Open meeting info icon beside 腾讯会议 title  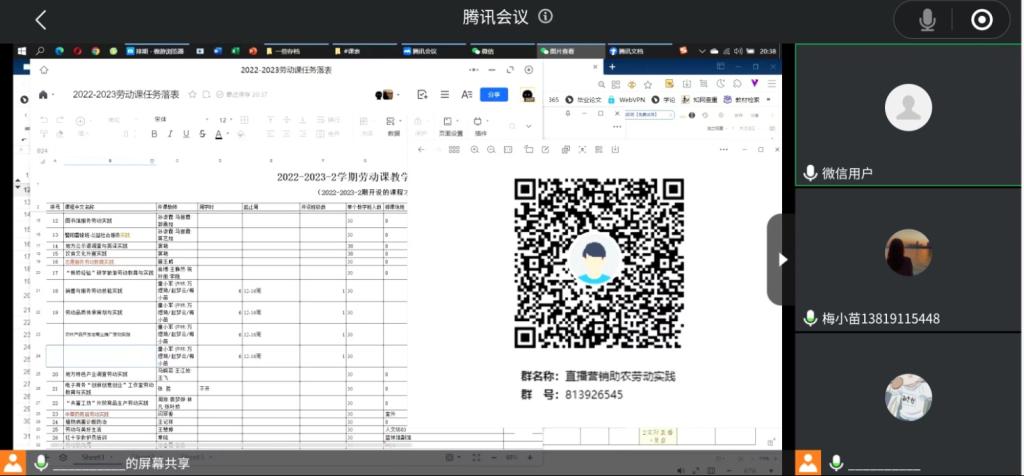[x=545, y=16]
